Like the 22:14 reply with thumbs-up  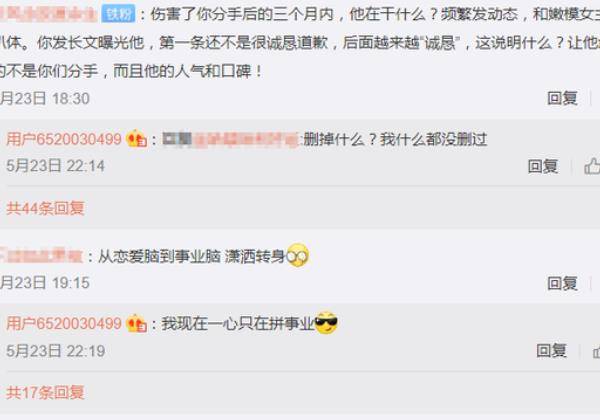tap(592, 166)
